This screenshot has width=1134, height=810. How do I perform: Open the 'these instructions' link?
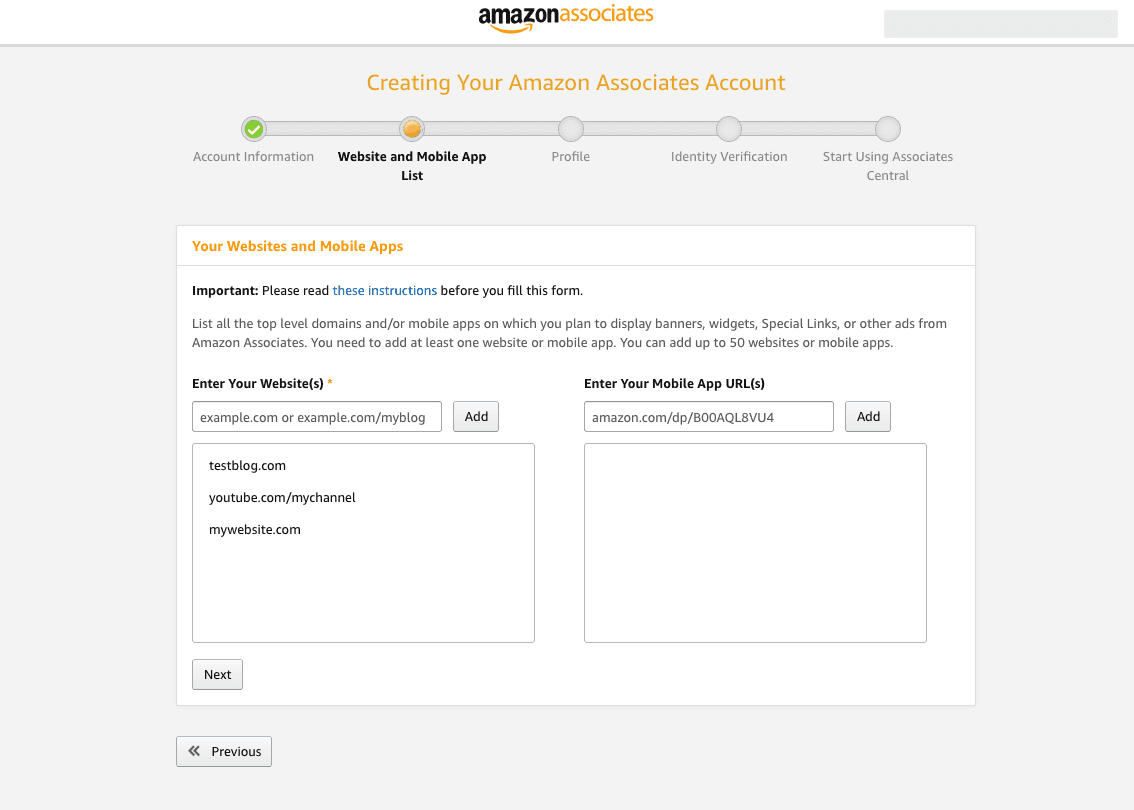384,291
